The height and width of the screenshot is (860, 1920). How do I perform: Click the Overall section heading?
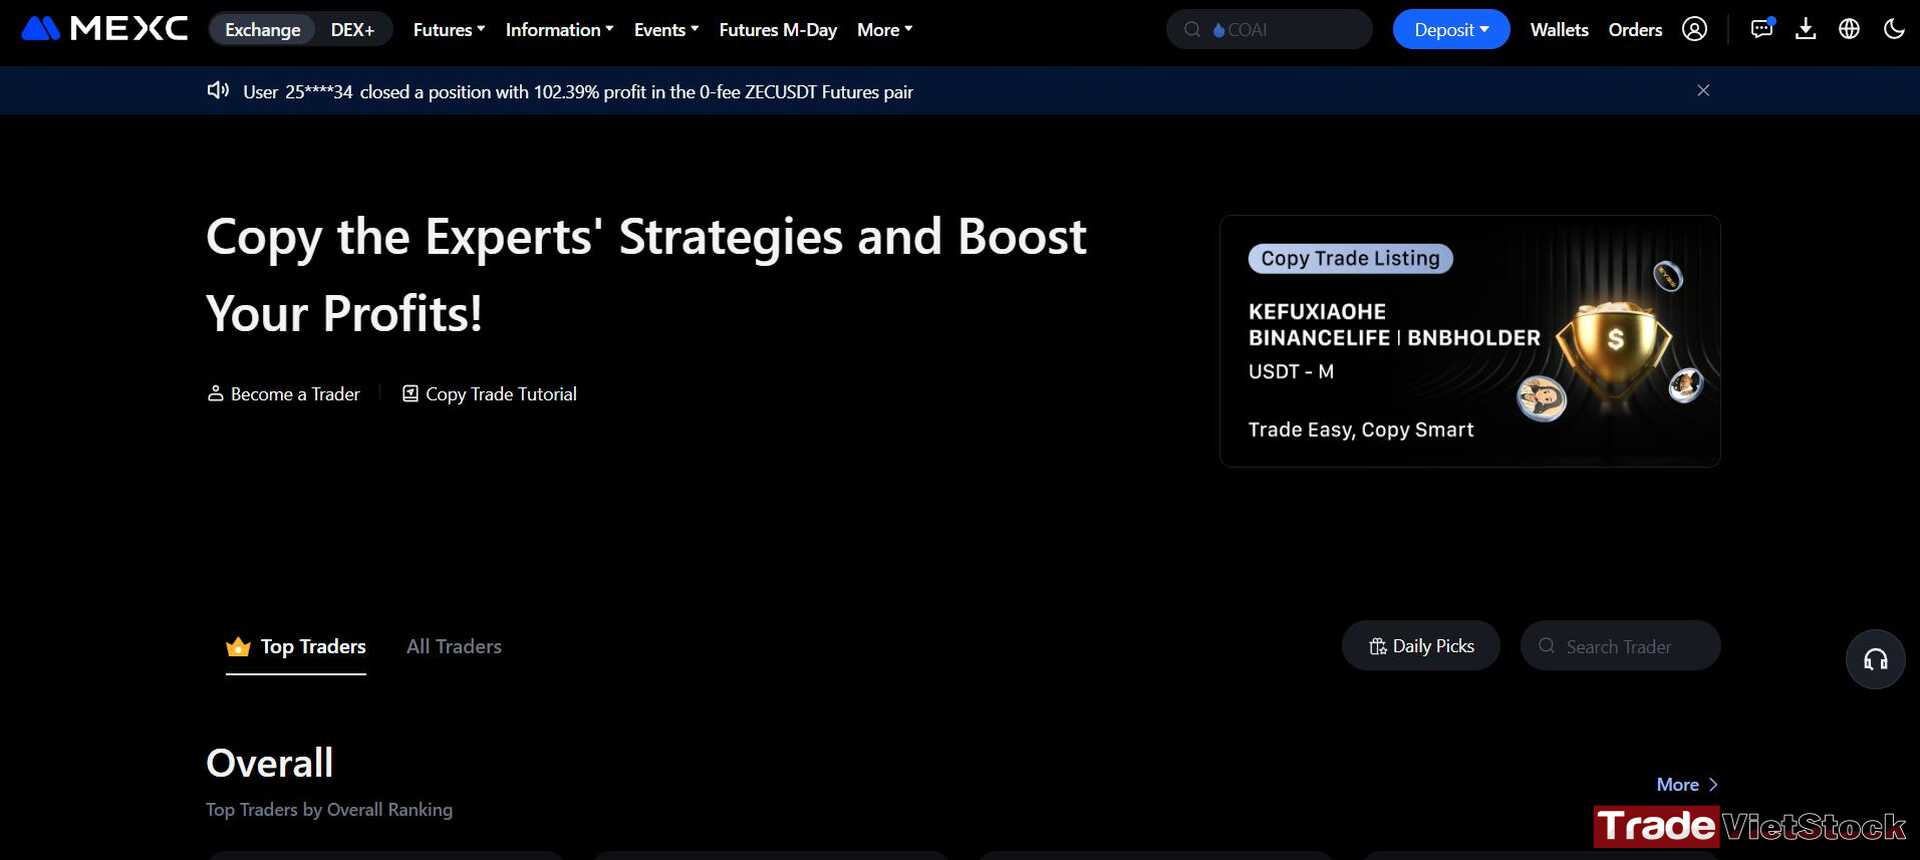point(270,763)
